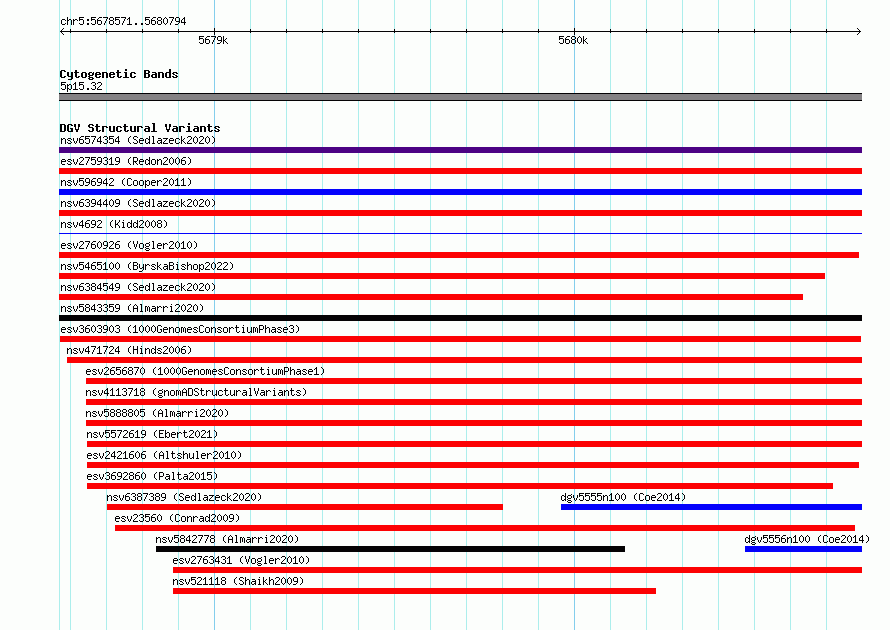Viewport: 890px width, 630px height.
Task: Select nsv5465100 (ByrskaBishop2022) label
Action: [x=147, y=266]
